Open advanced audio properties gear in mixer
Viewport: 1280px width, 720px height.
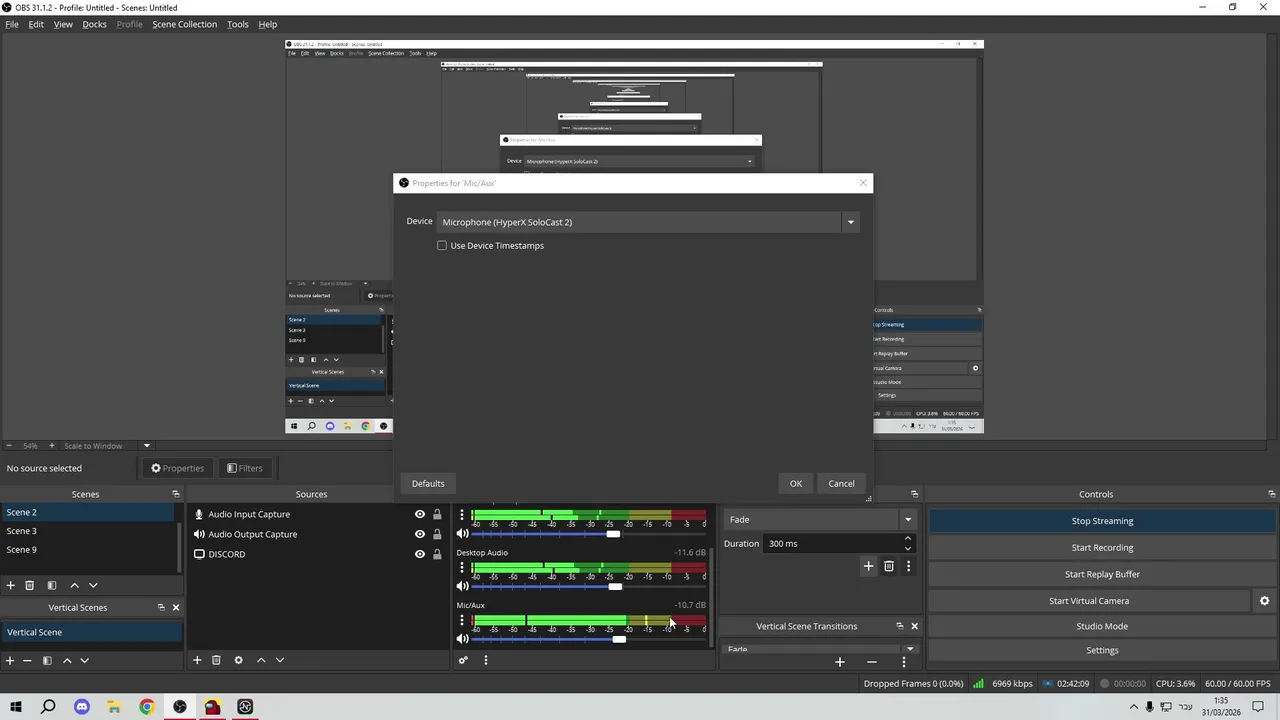[x=463, y=660]
